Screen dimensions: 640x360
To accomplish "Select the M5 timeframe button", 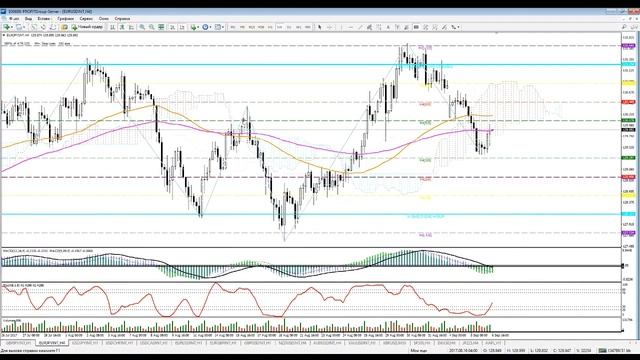I will click(x=242, y=27).
